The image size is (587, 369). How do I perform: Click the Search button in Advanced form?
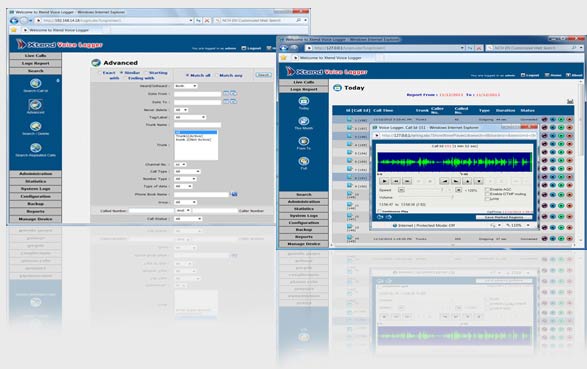pos(263,75)
